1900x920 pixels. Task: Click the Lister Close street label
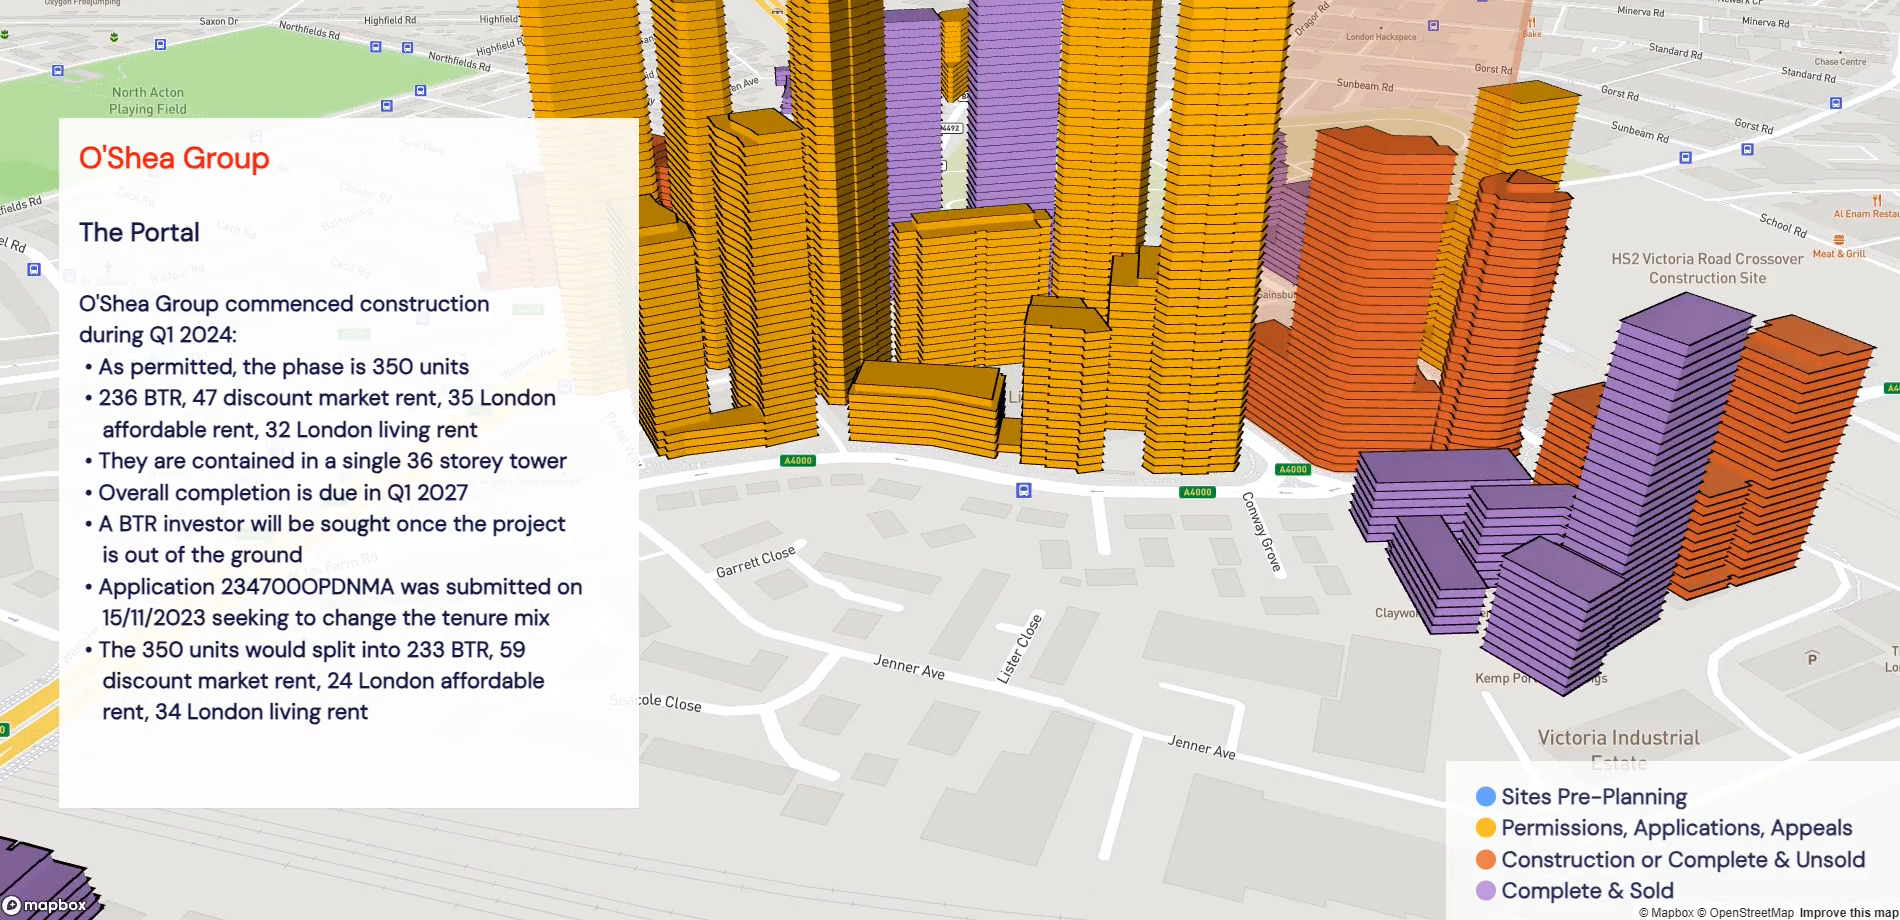[1020, 648]
